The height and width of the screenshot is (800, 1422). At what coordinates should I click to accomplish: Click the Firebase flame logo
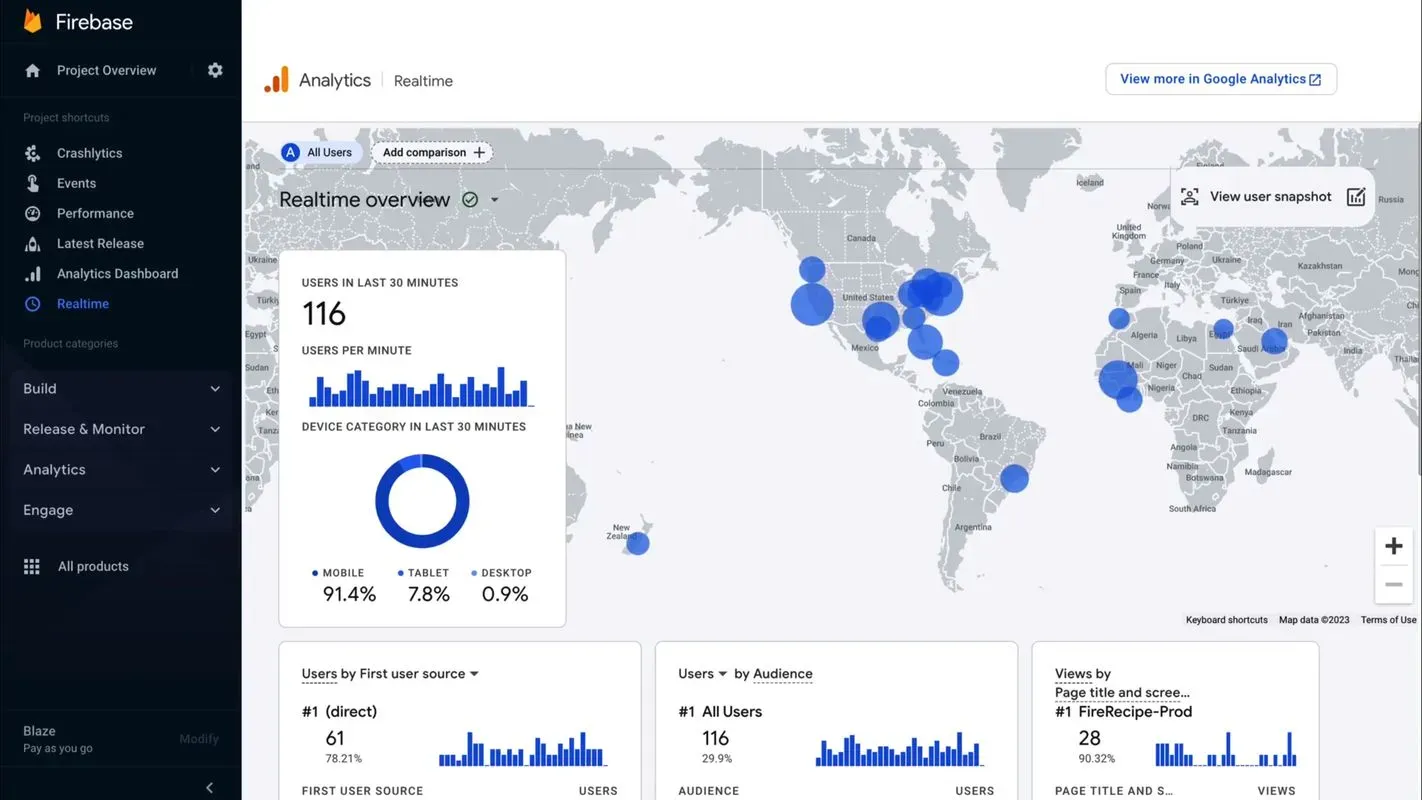(33, 21)
